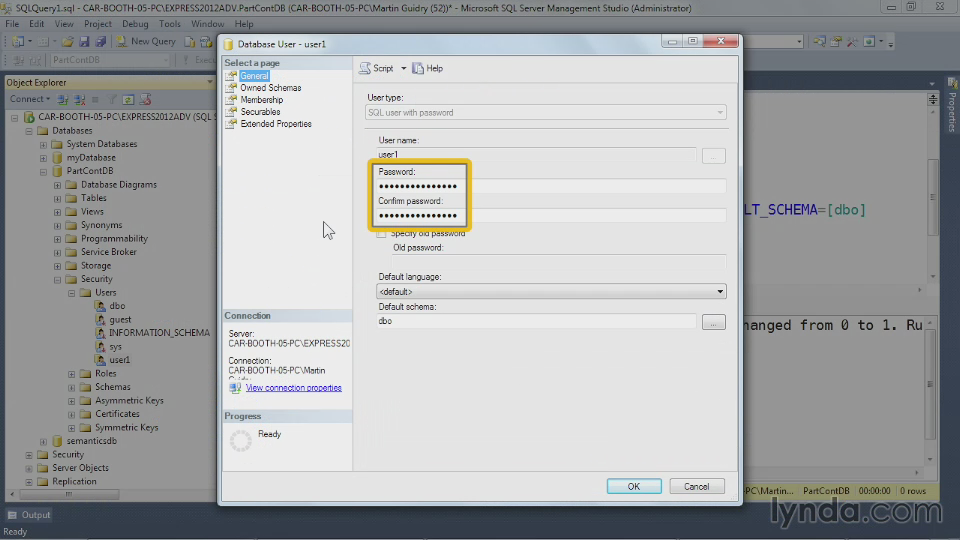Select the Replication folder
The image size is (960, 540).
[x=74, y=481]
